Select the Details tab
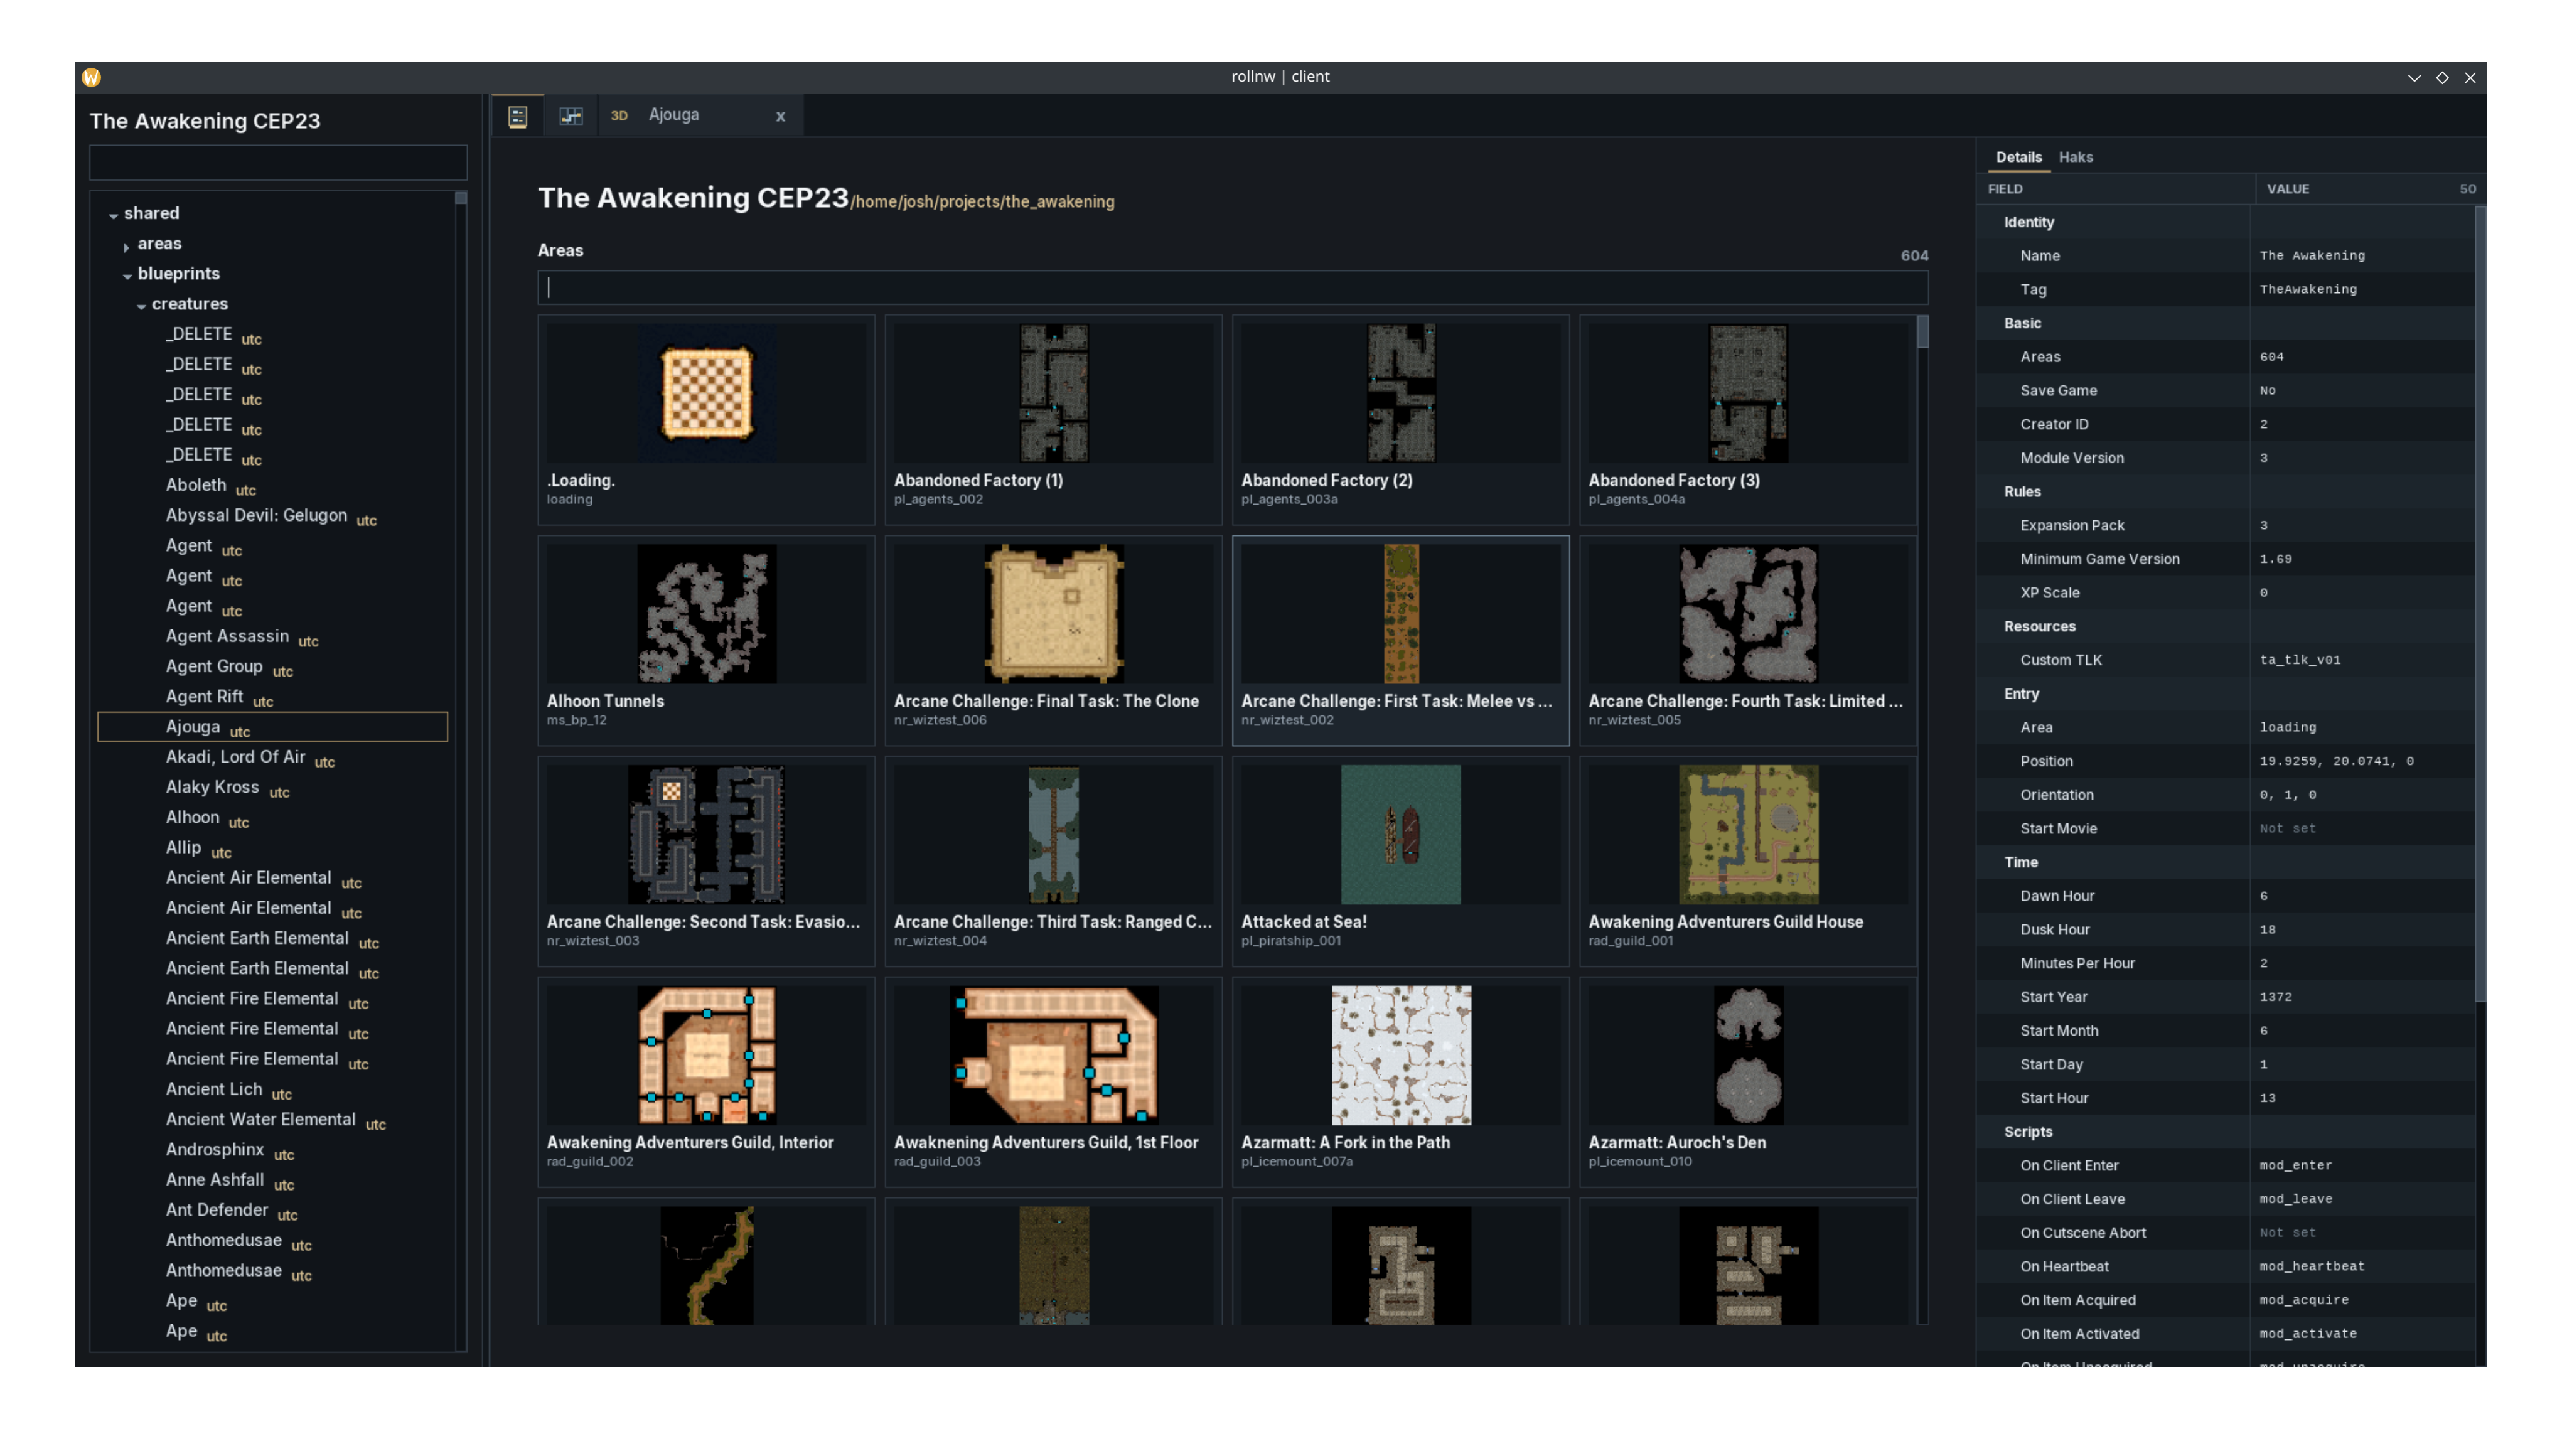 pos(2018,157)
